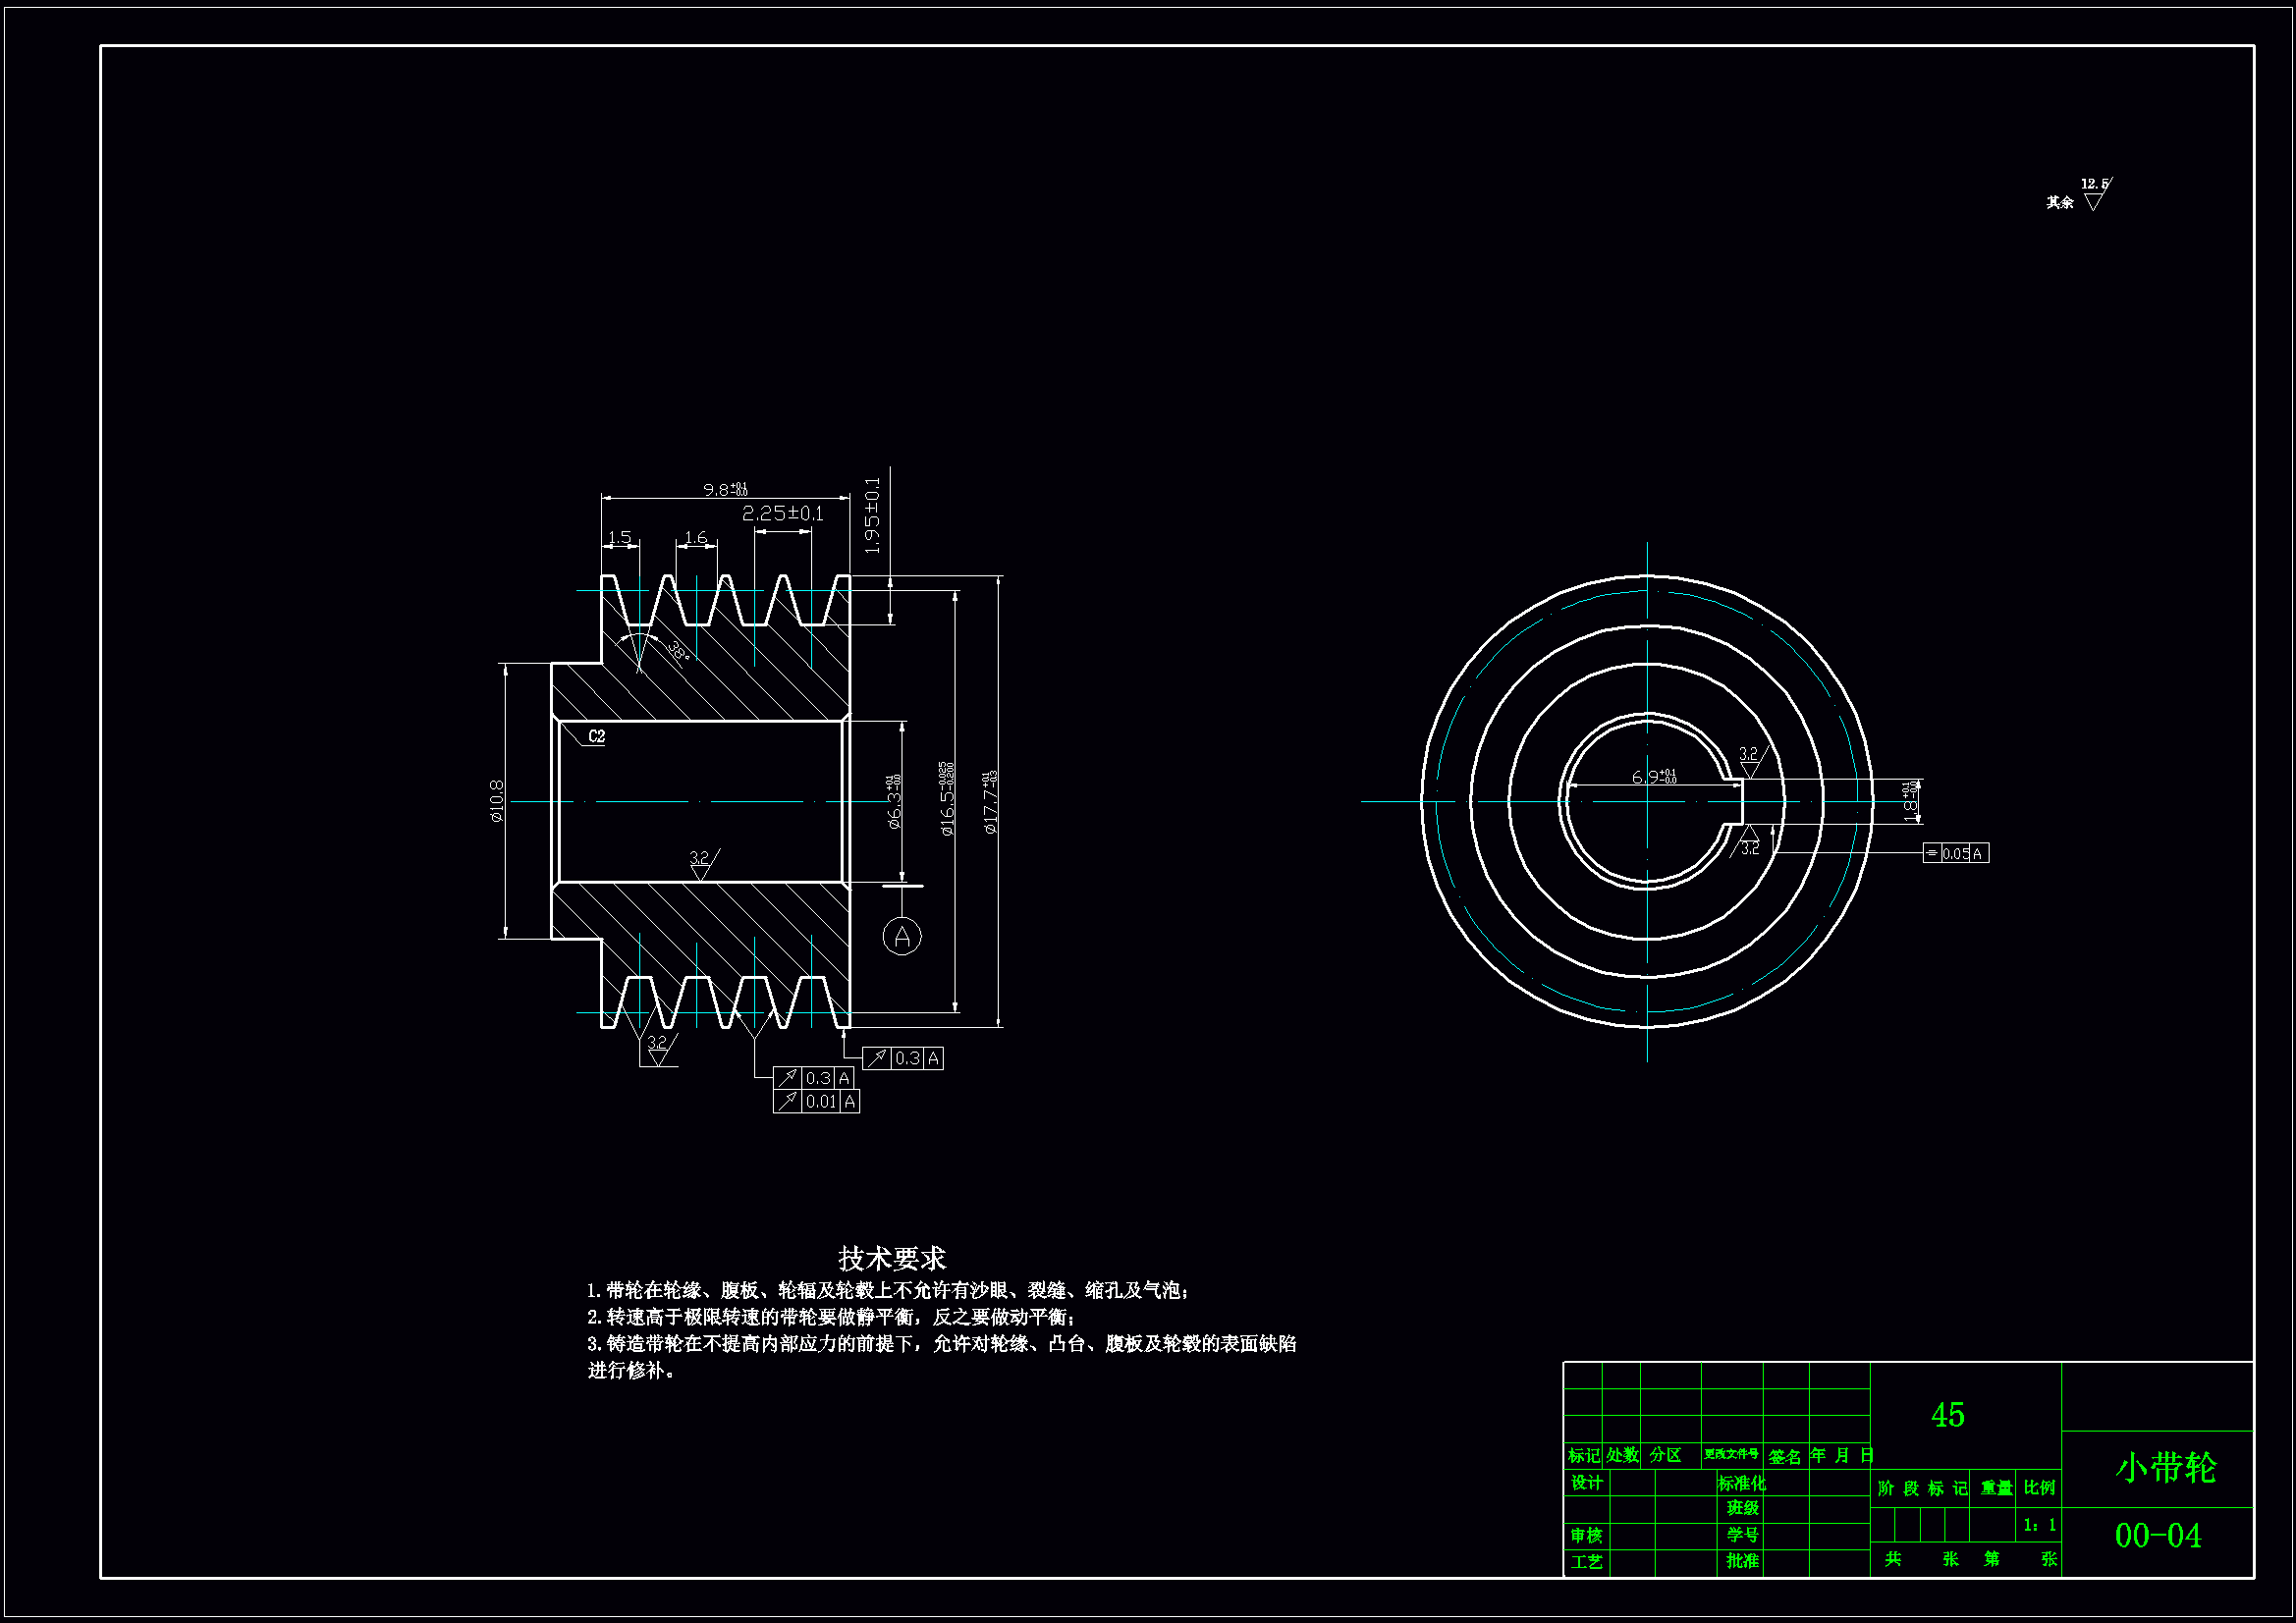This screenshot has width=2296, height=1623.
Task: Select the ø10.8 hub diameter dimension
Action: (497, 801)
